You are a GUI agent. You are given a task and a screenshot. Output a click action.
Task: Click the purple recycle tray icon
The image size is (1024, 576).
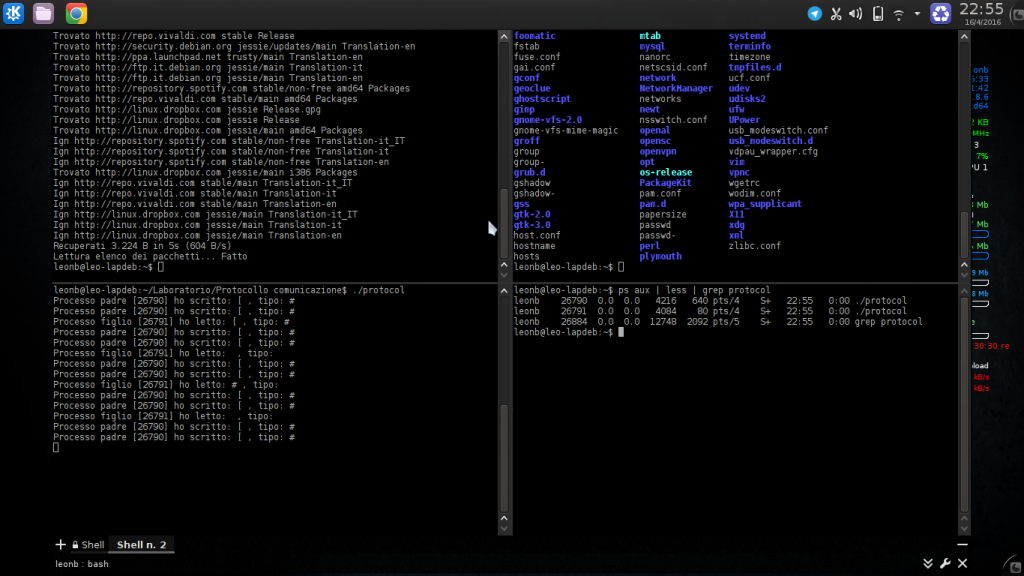[941, 13]
